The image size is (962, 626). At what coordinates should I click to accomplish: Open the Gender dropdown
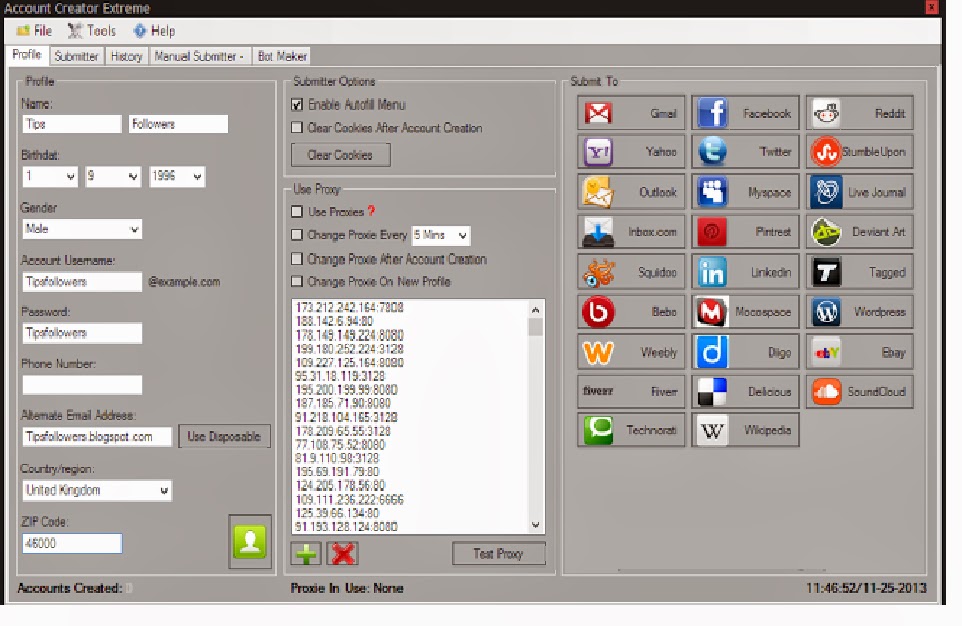tap(82, 229)
